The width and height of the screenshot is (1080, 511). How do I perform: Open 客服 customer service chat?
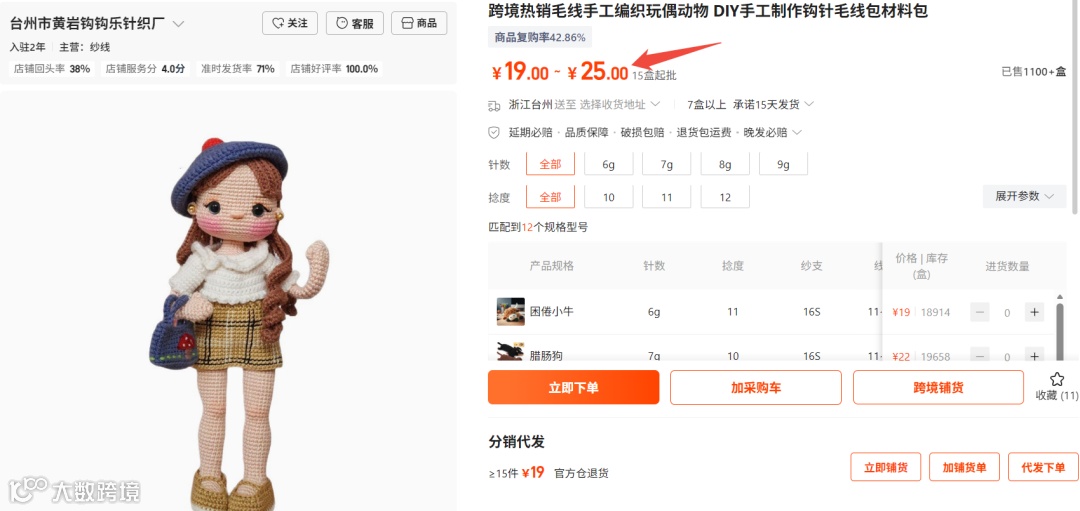(354, 23)
